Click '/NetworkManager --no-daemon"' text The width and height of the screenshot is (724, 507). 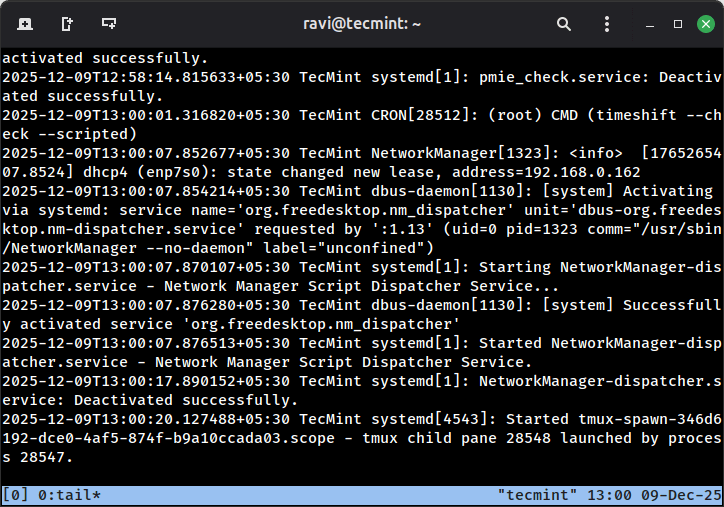128,248
